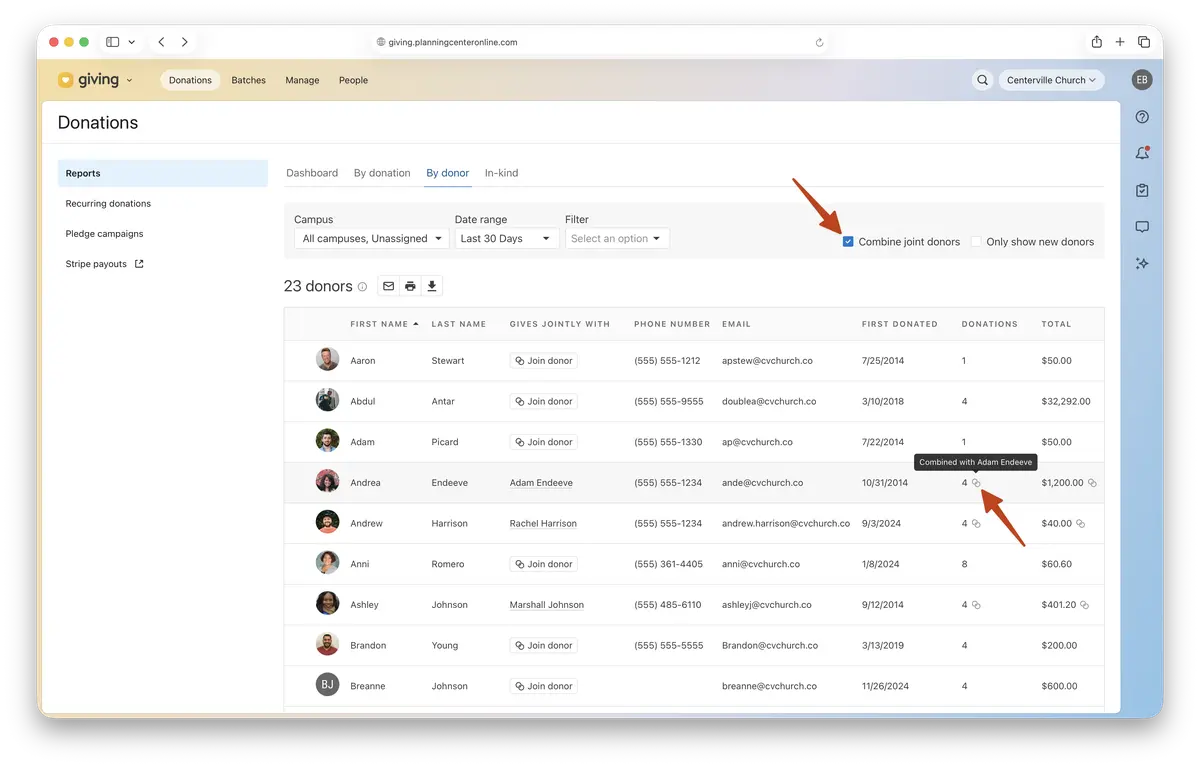Uncheck Combine joint donors checkbox
The width and height of the screenshot is (1200, 767).
point(848,242)
